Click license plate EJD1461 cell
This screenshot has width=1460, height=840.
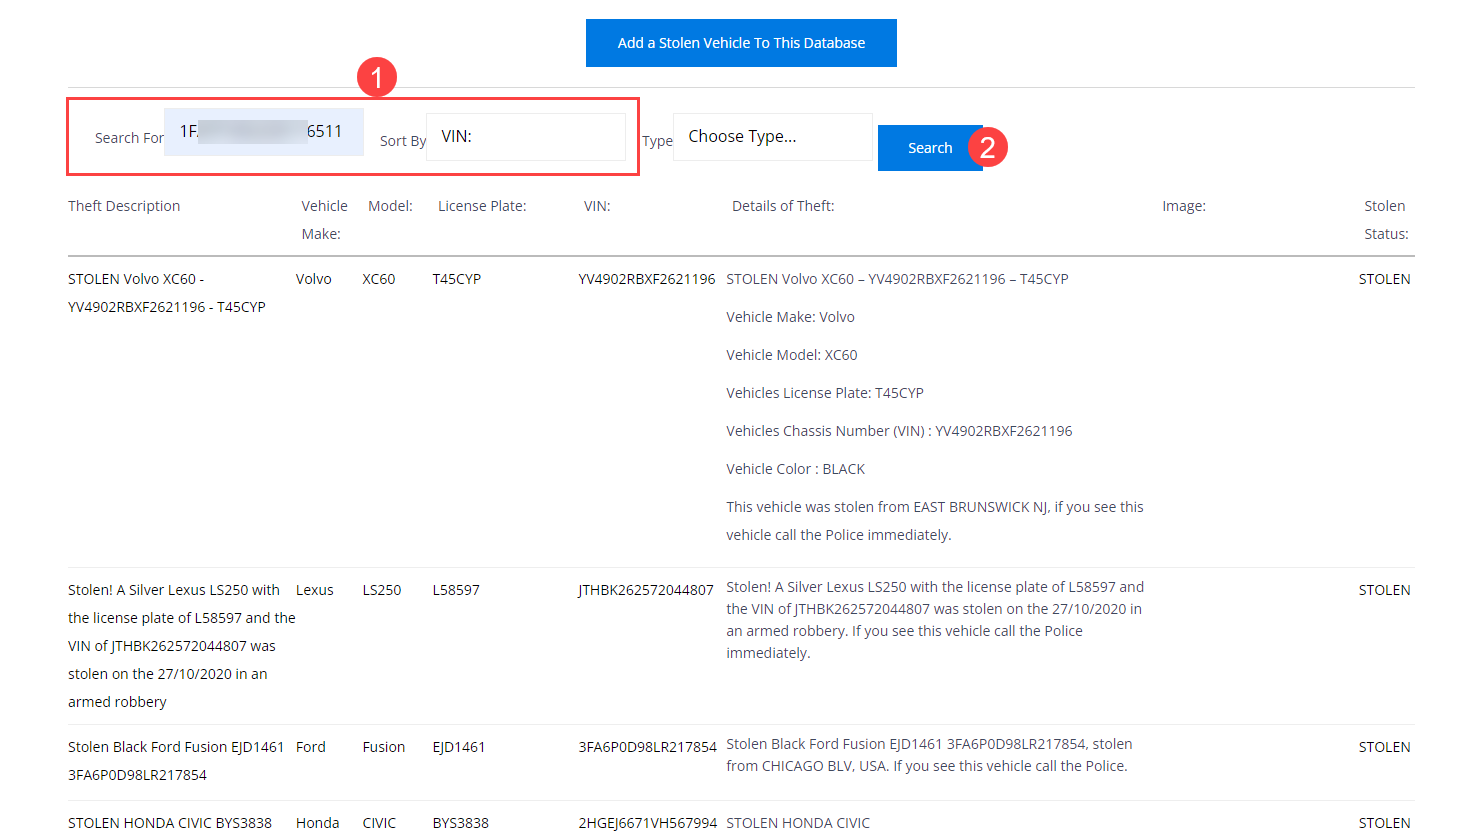click(x=459, y=747)
